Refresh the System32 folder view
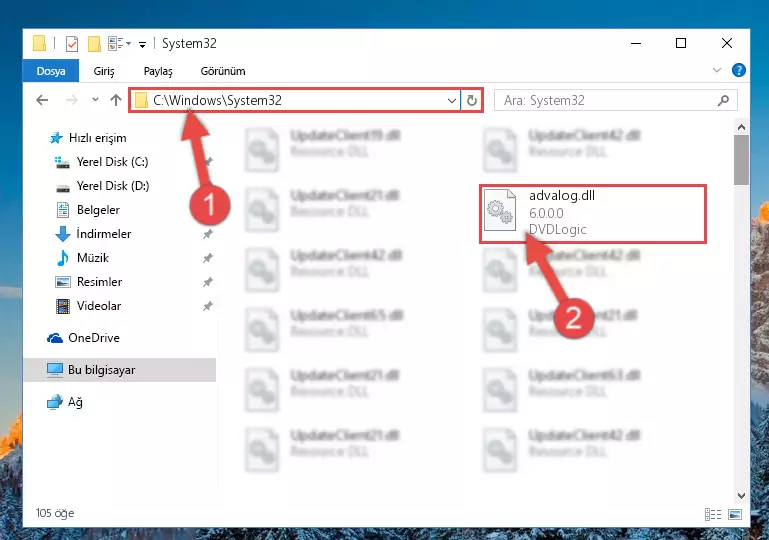Image resolution: width=769 pixels, height=540 pixels. click(471, 101)
